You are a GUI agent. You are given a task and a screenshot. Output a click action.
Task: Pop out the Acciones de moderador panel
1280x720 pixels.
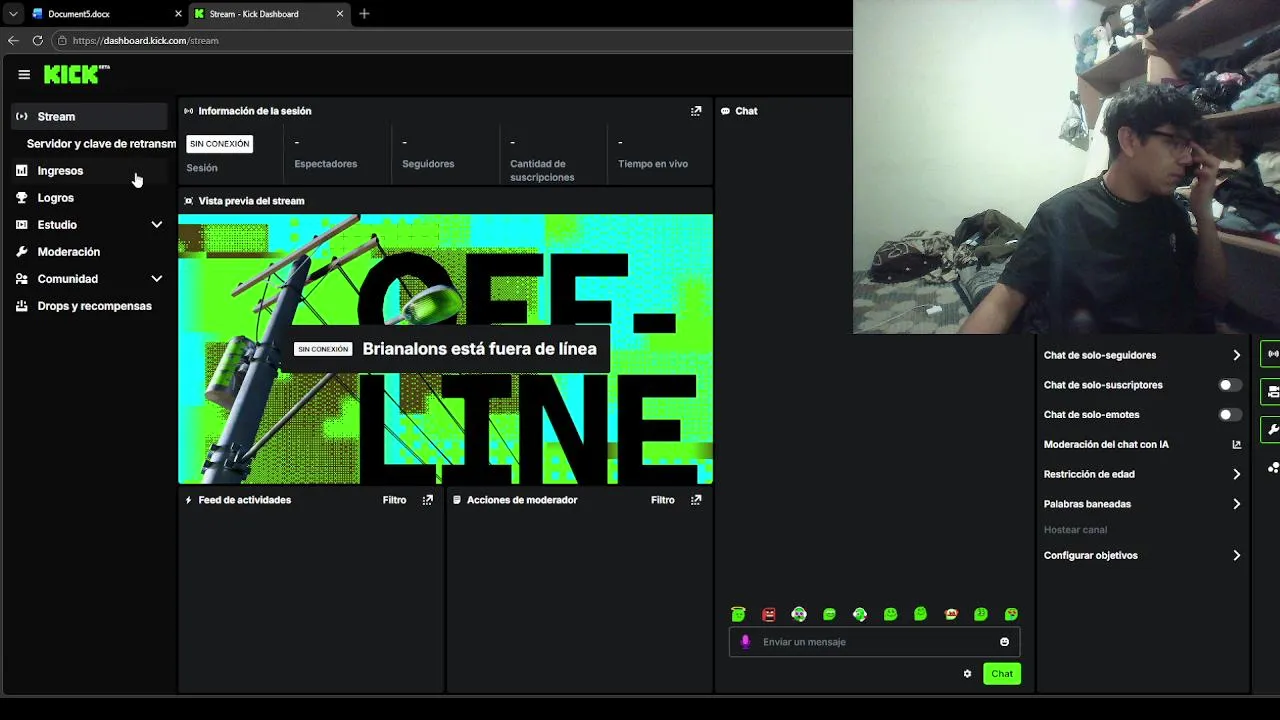pos(696,500)
